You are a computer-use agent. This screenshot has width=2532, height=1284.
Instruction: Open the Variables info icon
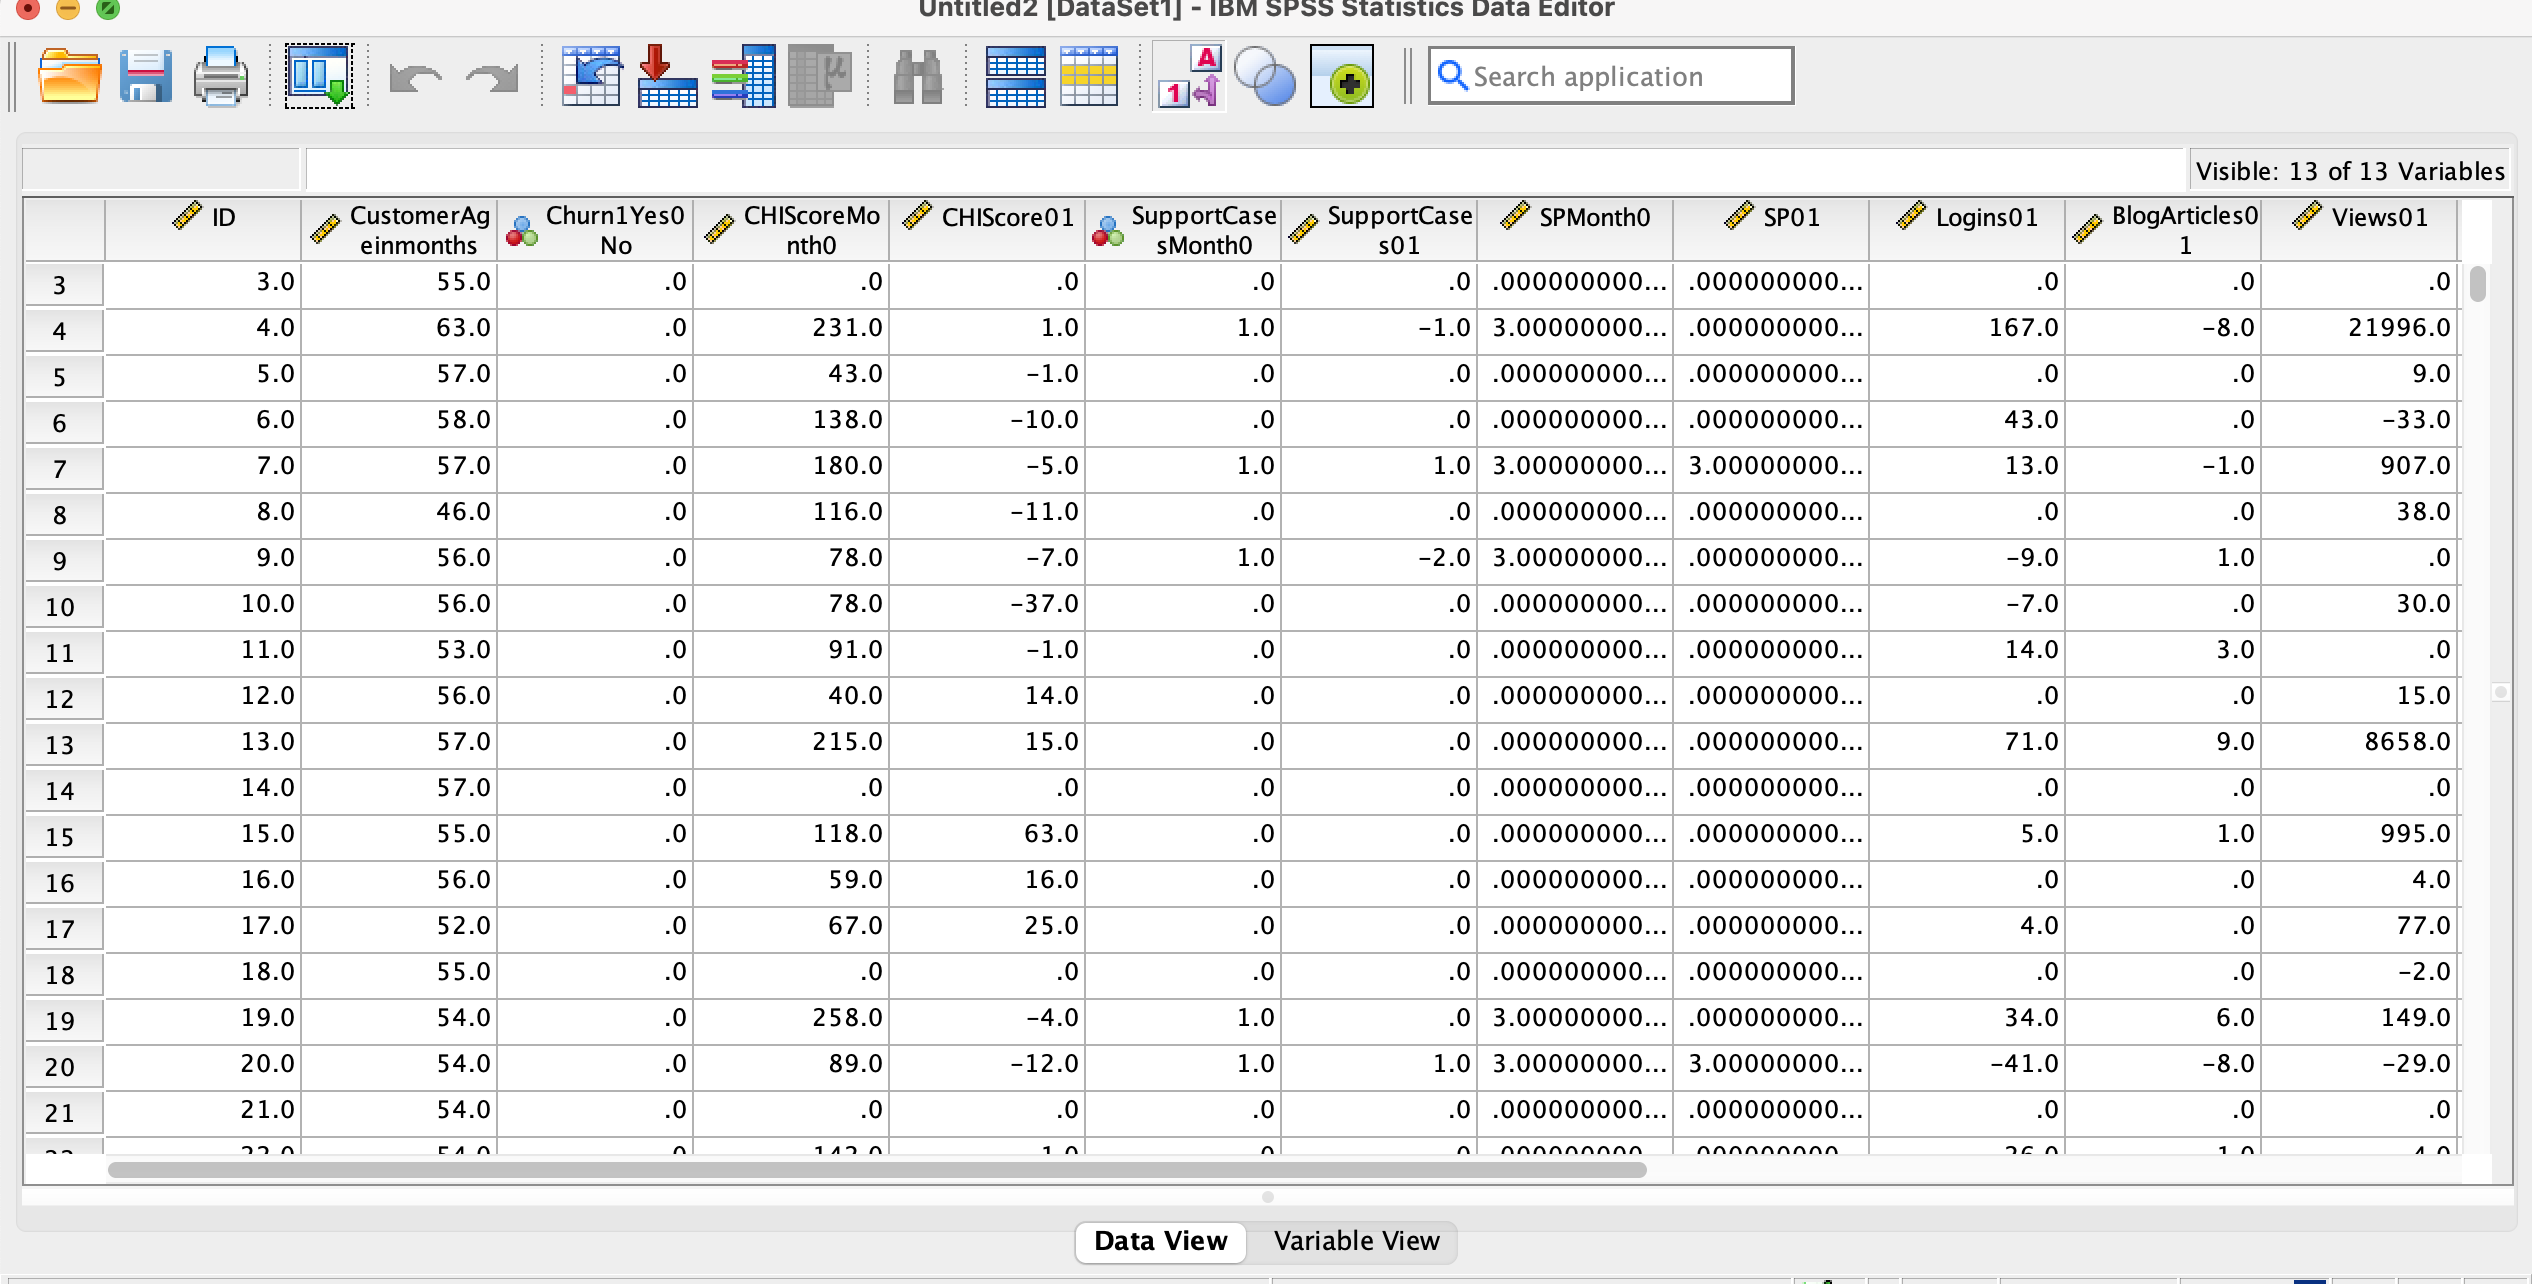pos(743,76)
